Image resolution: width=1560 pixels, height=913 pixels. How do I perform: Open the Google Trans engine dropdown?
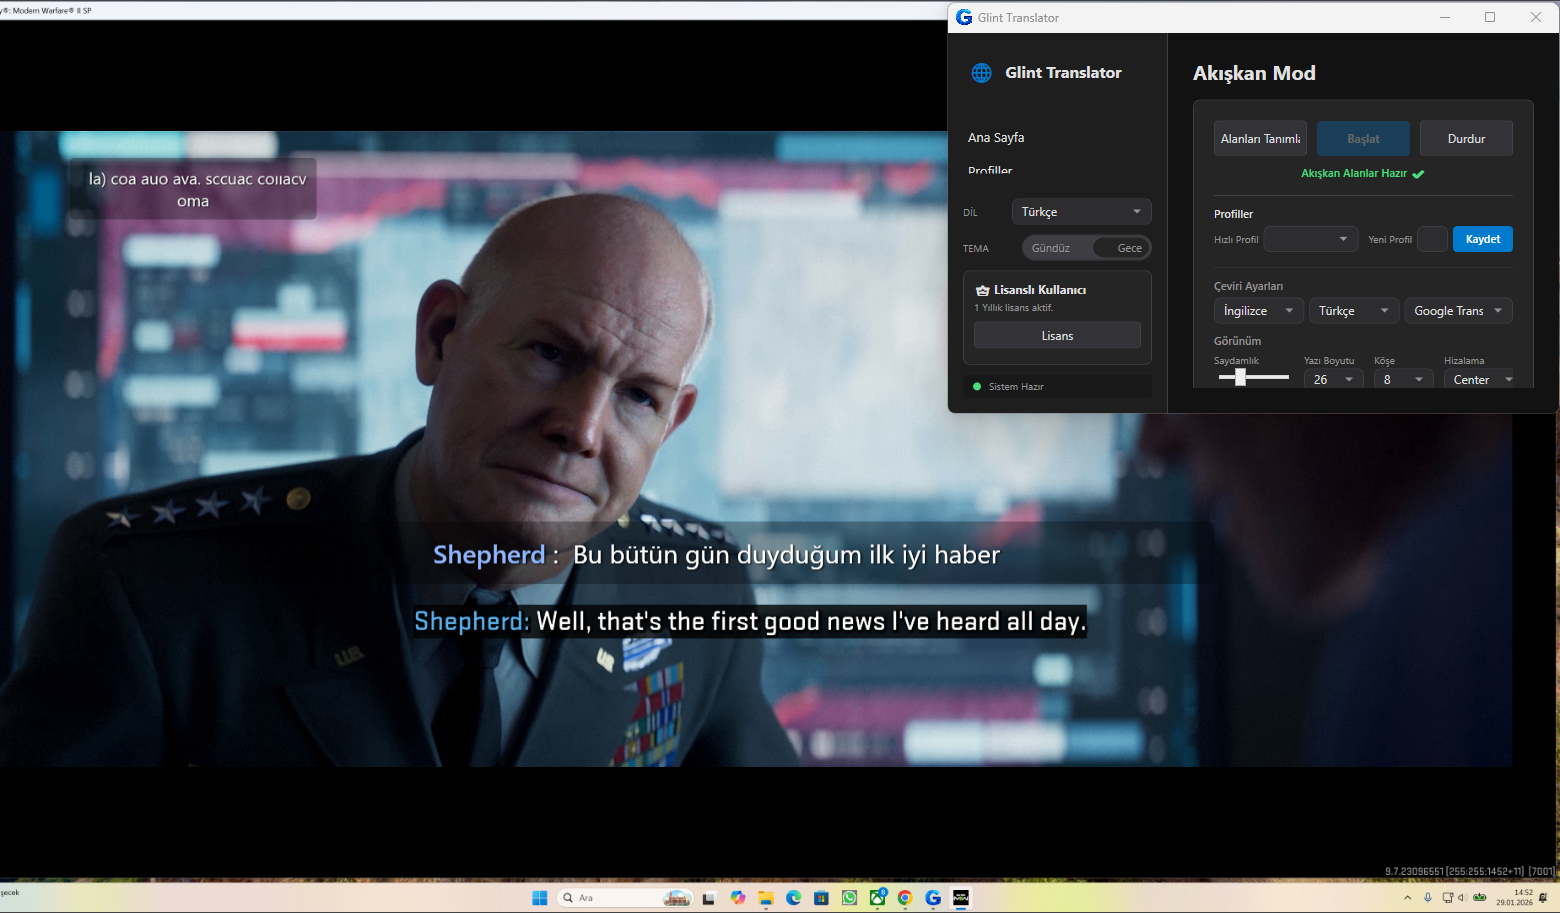click(x=1457, y=311)
